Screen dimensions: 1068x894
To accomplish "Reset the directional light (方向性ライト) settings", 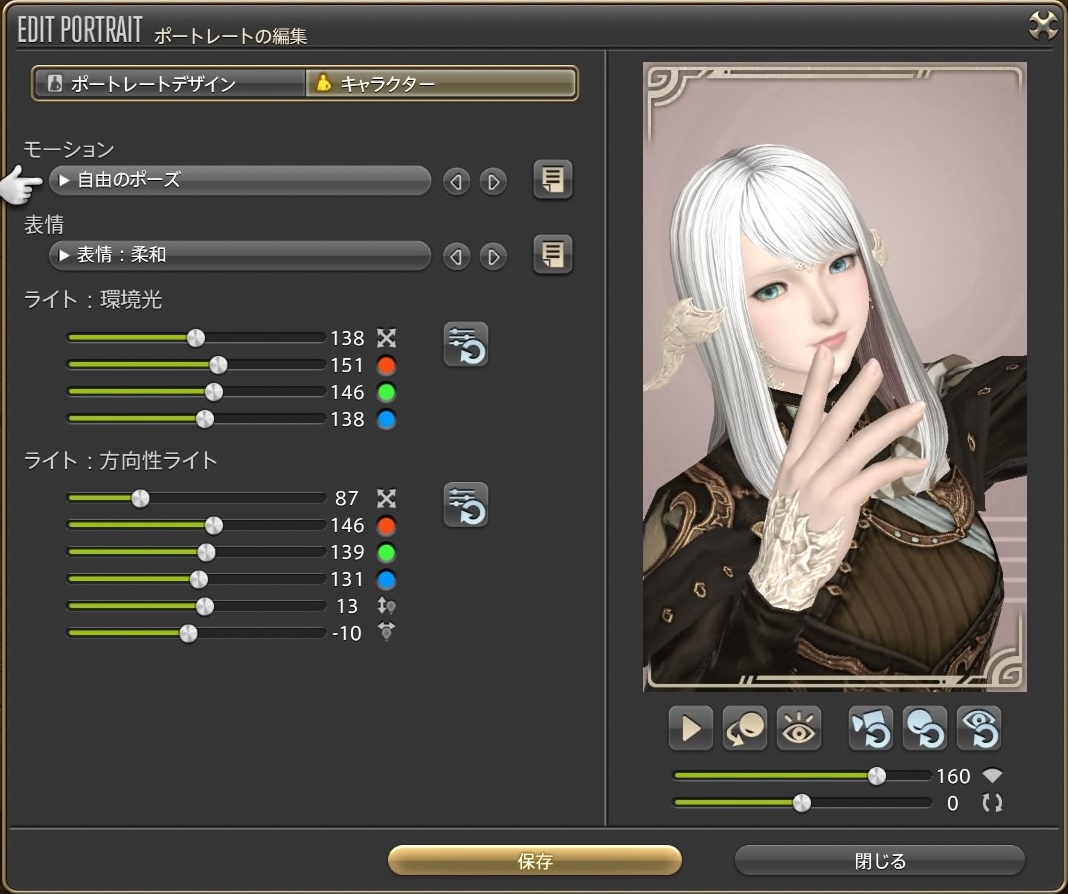I will pyautogui.click(x=466, y=505).
